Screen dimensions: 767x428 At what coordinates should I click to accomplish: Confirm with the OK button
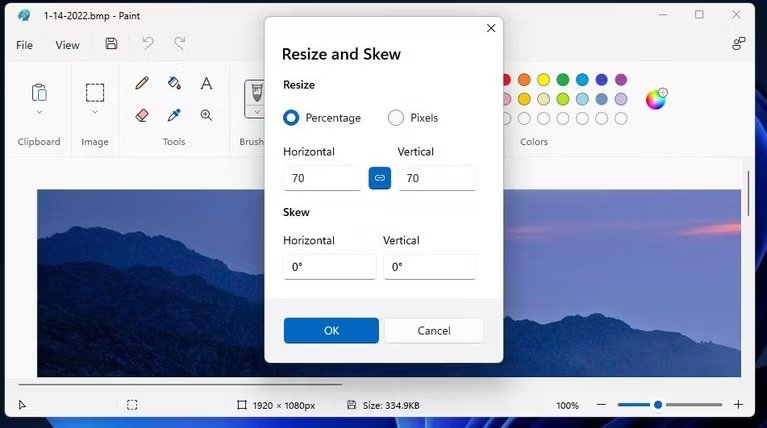coord(331,331)
